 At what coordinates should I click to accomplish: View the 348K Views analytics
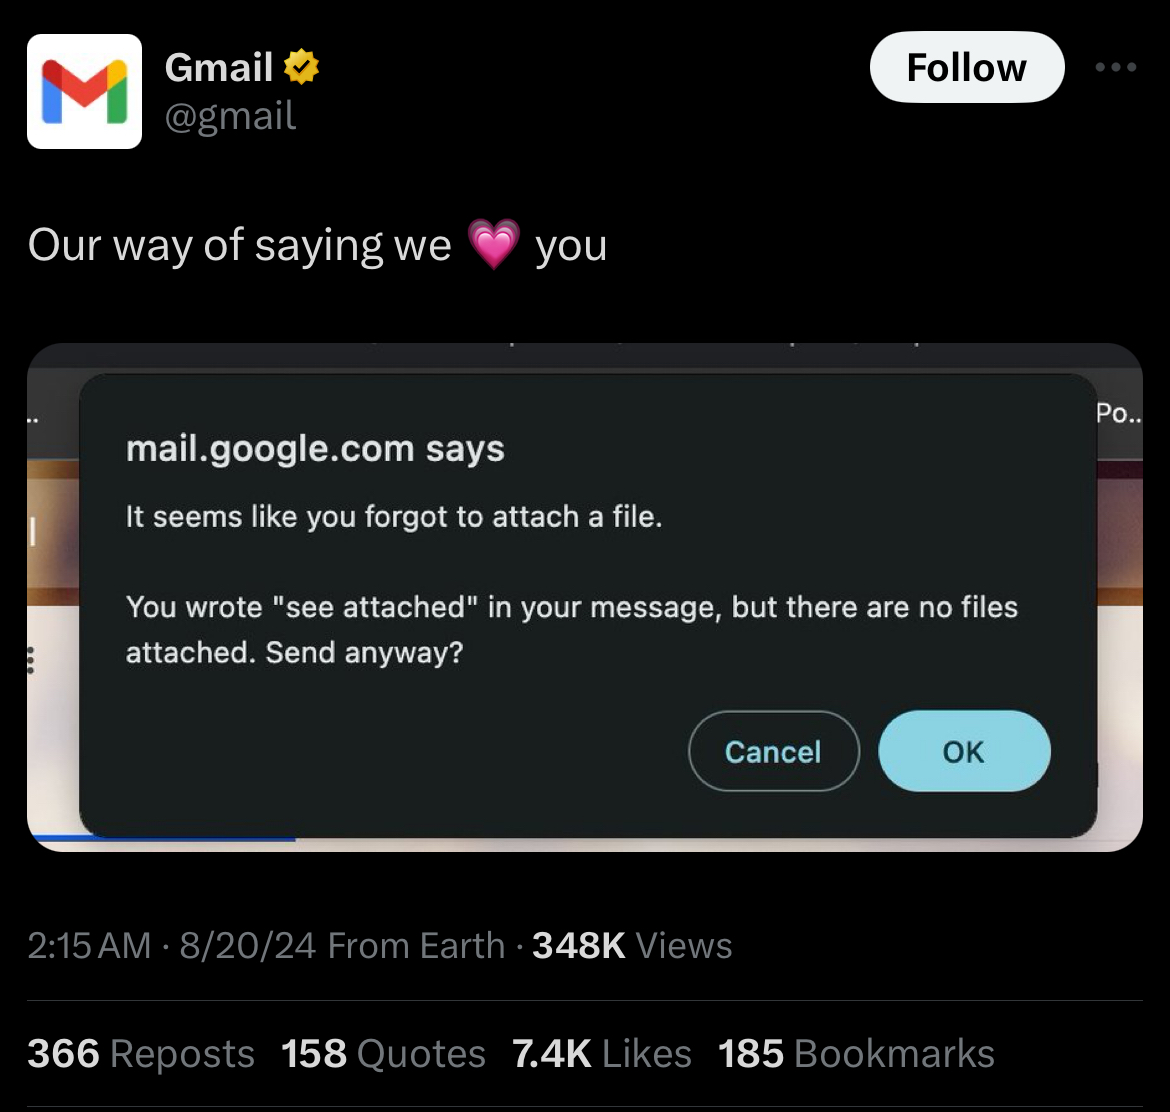click(632, 945)
